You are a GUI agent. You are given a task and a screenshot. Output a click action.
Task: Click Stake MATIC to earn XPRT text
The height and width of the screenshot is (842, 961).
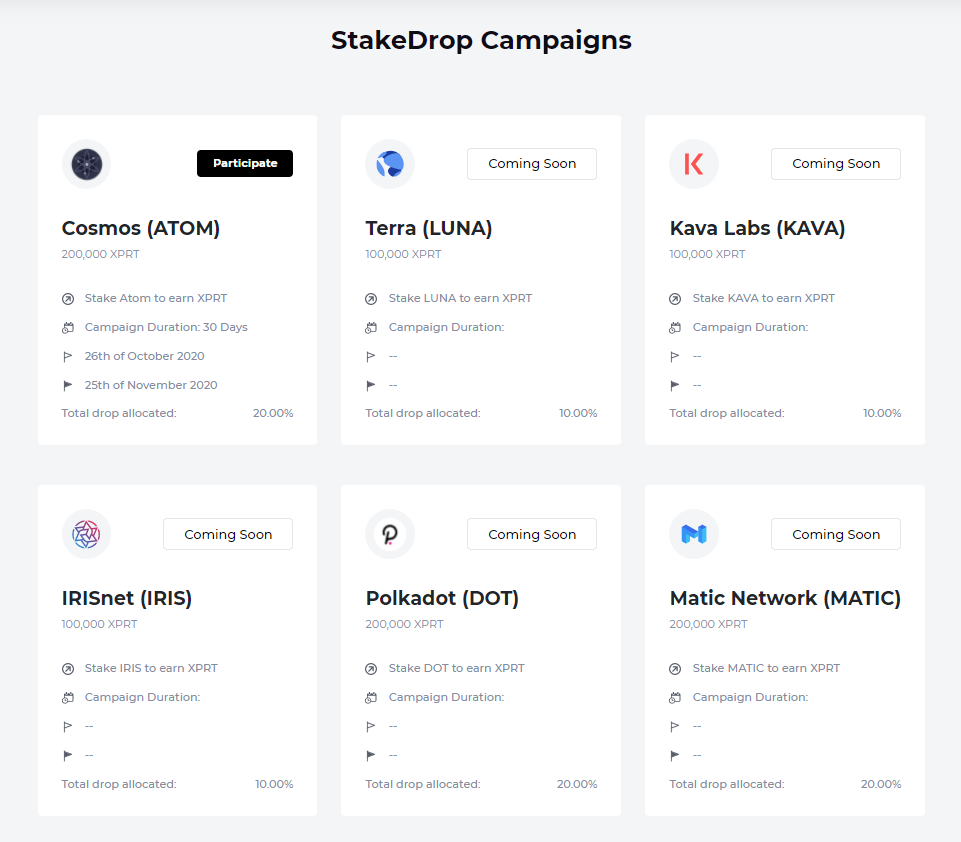click(x=766, y=669)
